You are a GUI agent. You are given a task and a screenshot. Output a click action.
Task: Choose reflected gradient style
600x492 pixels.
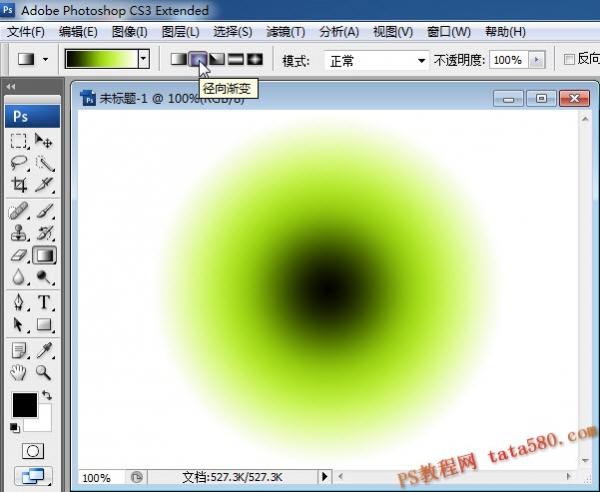(236, 59)
